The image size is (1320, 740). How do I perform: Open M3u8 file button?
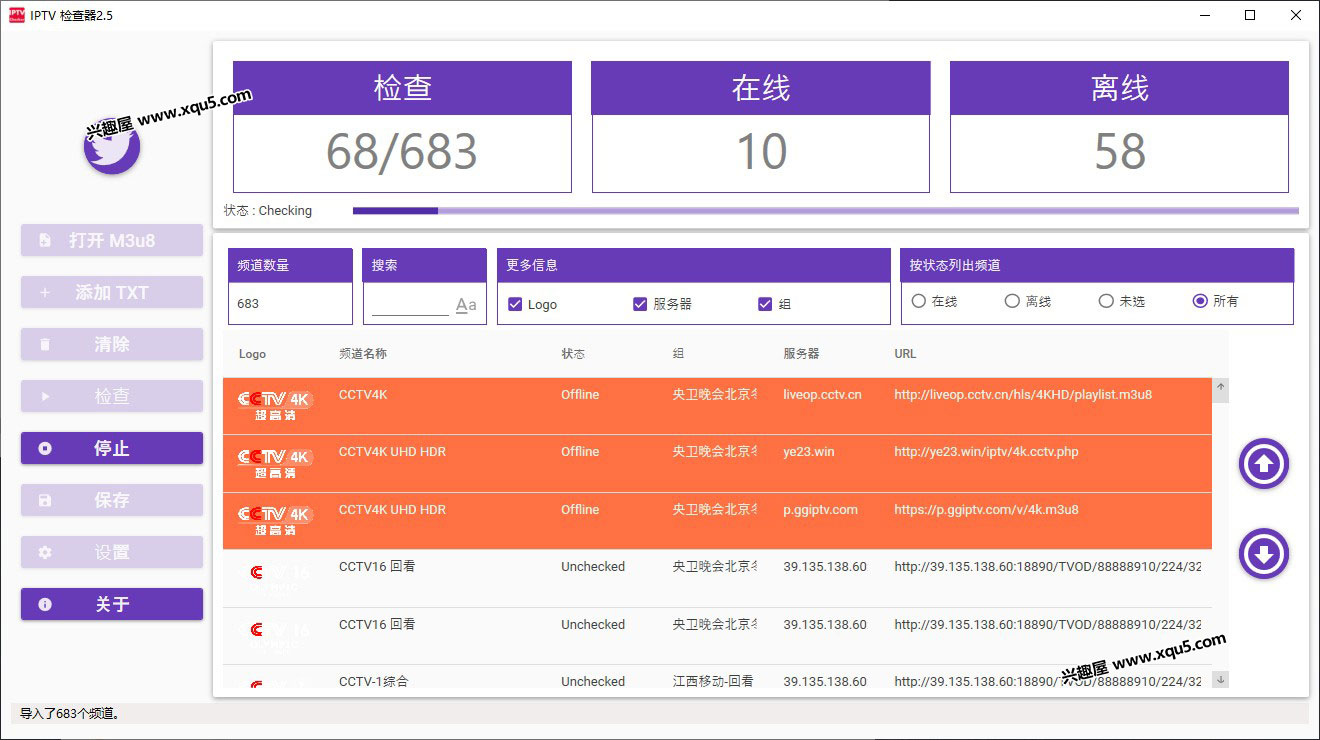click(x=112, y=240)
